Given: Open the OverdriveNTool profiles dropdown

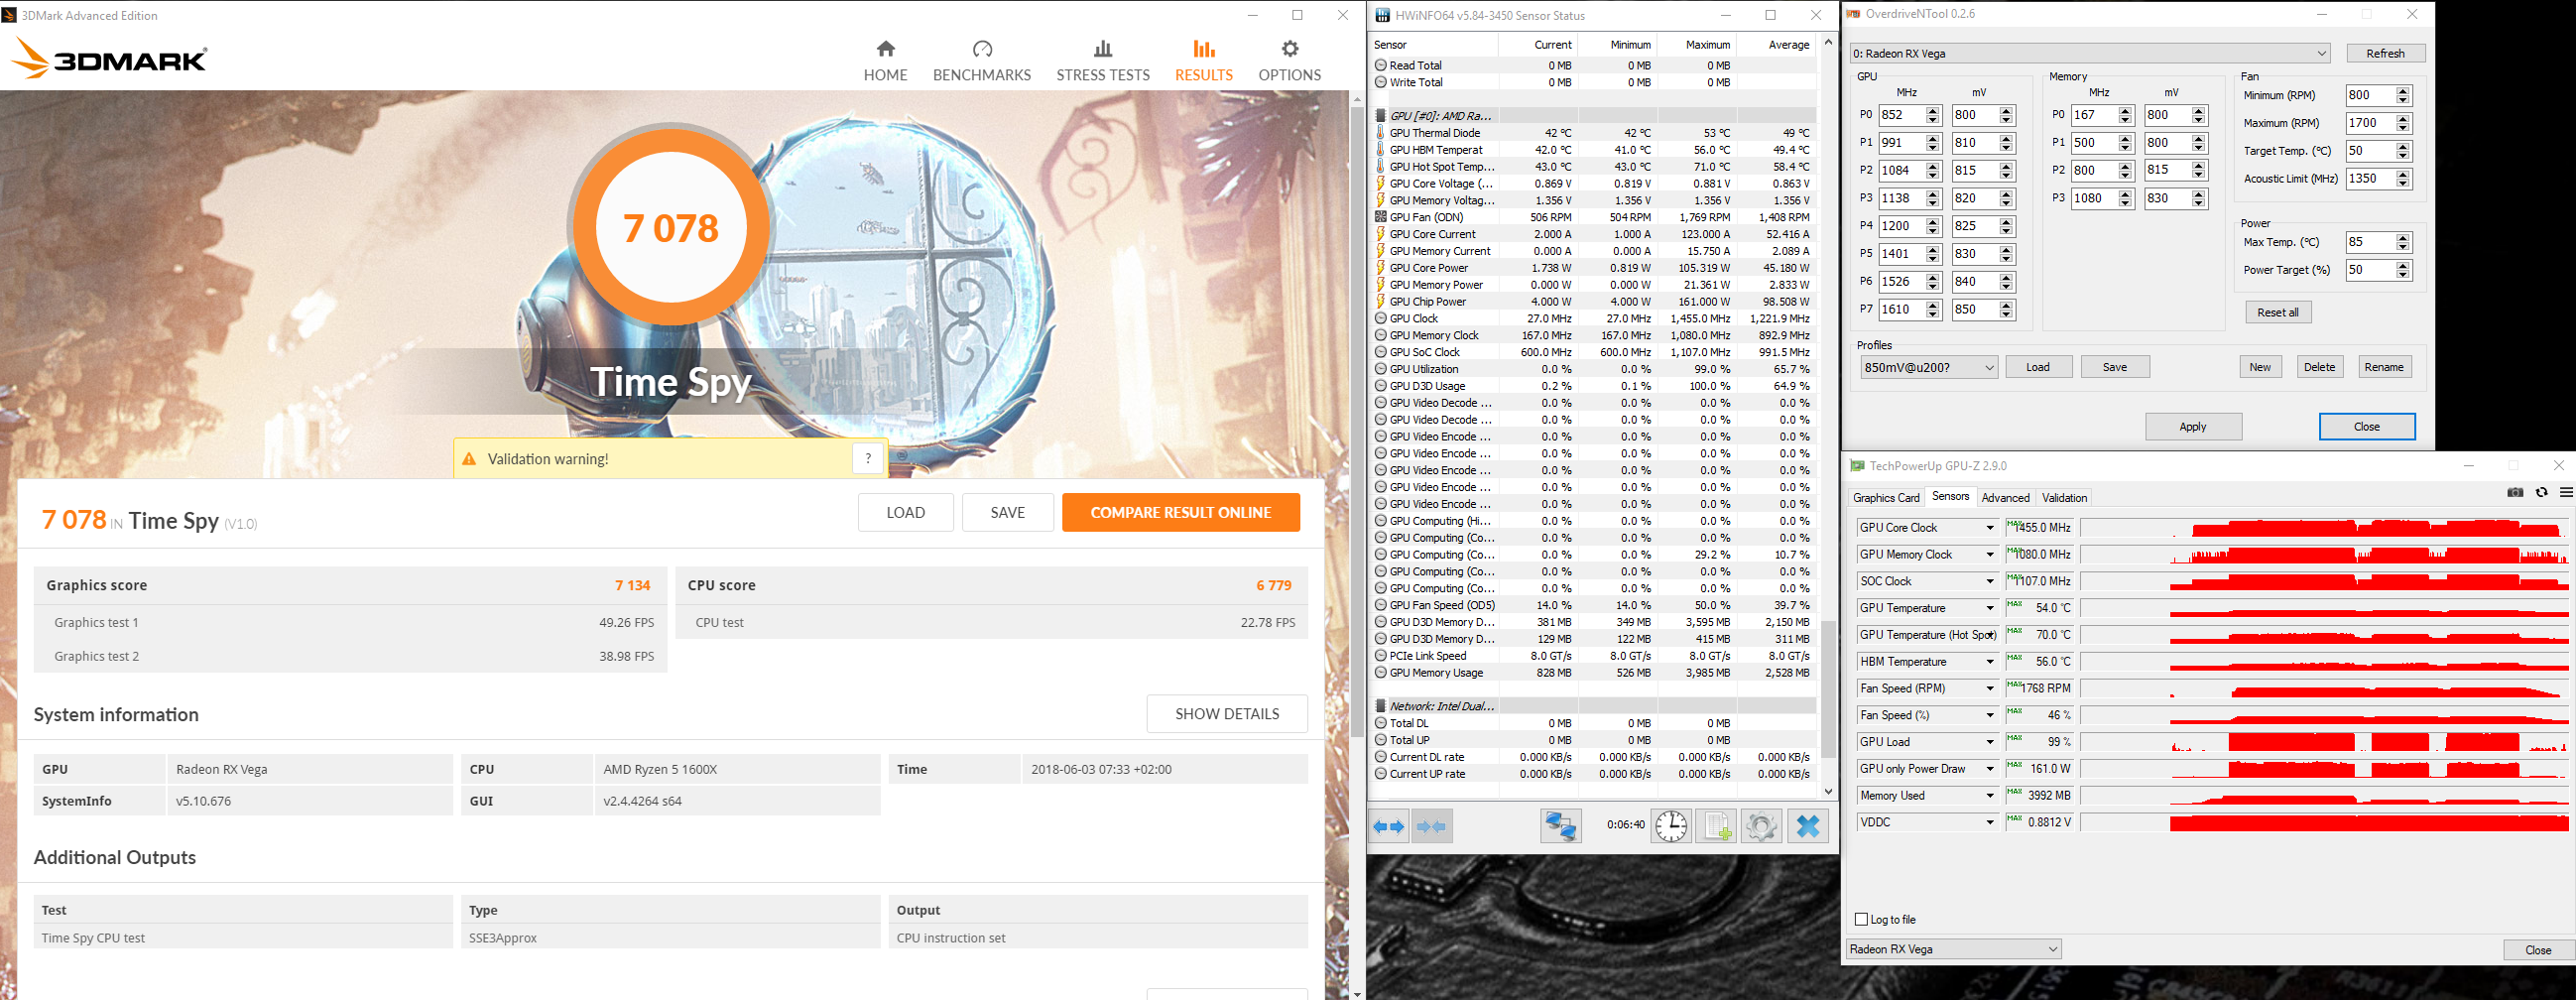Looking at the screenshot, I should point(1927,367).
